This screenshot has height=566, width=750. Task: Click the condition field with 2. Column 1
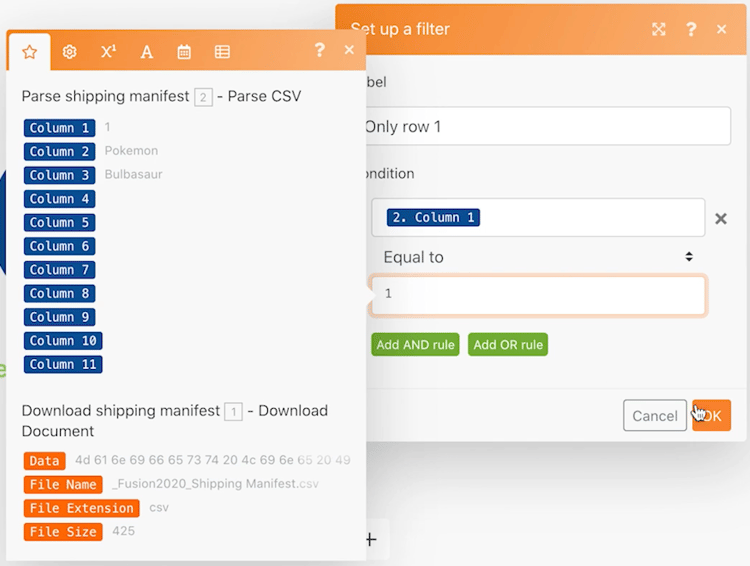538,218
